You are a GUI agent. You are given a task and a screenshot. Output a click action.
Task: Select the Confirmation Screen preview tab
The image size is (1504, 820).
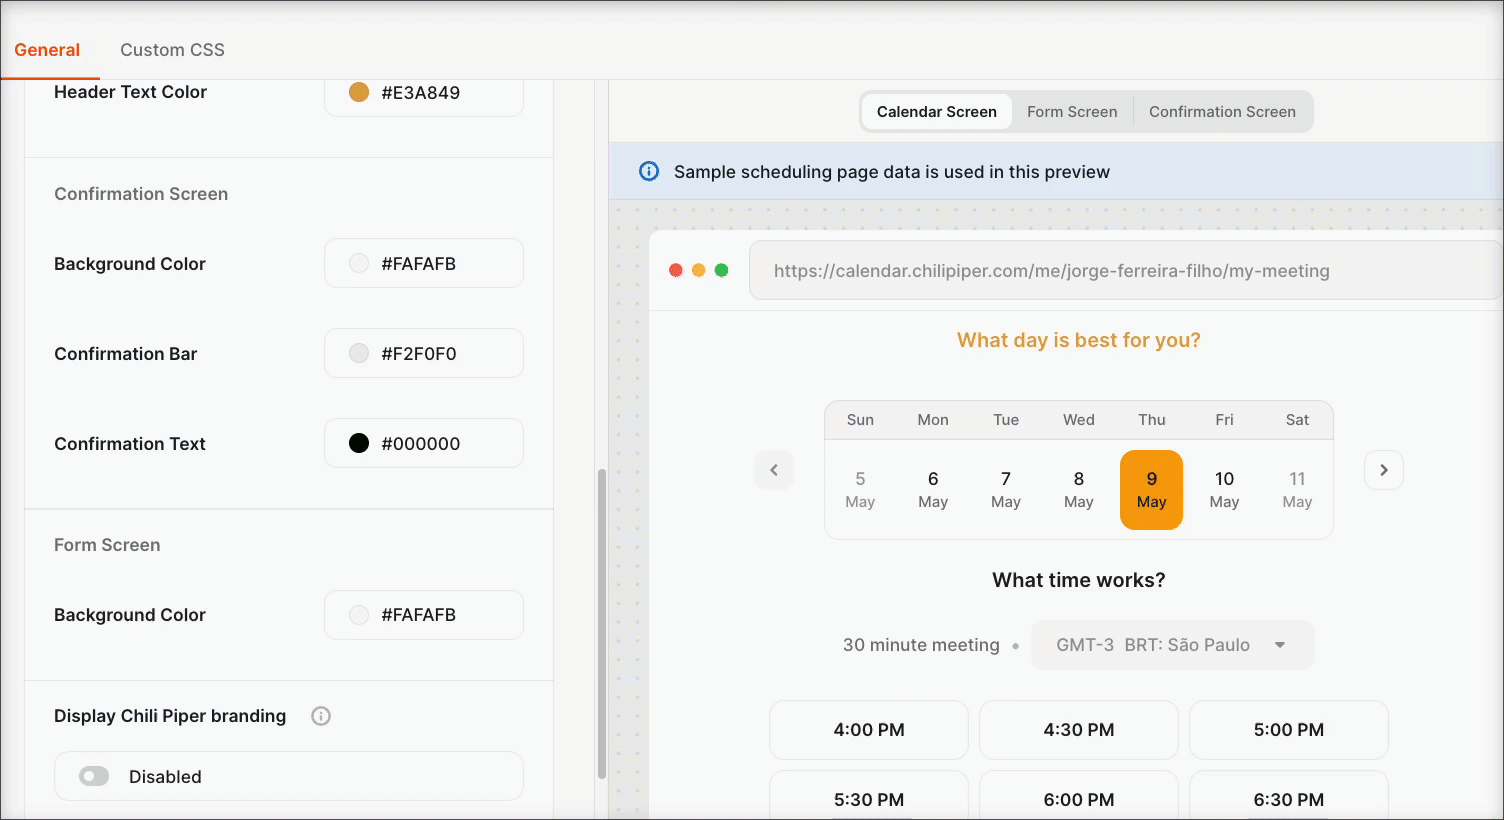(x=1222, y=112)
